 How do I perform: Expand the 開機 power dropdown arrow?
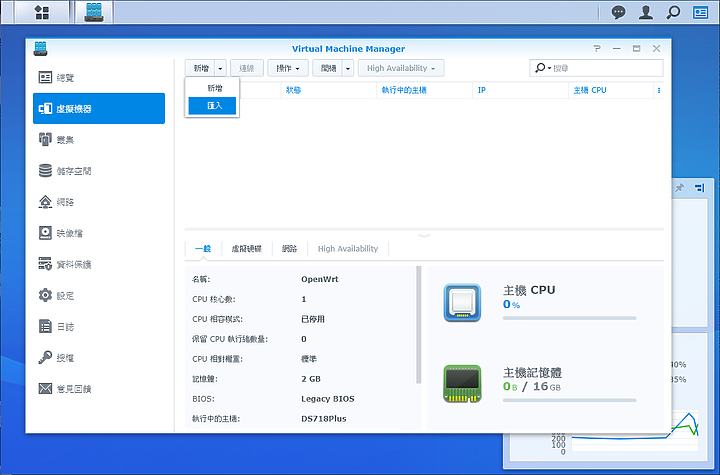[348, 68]
